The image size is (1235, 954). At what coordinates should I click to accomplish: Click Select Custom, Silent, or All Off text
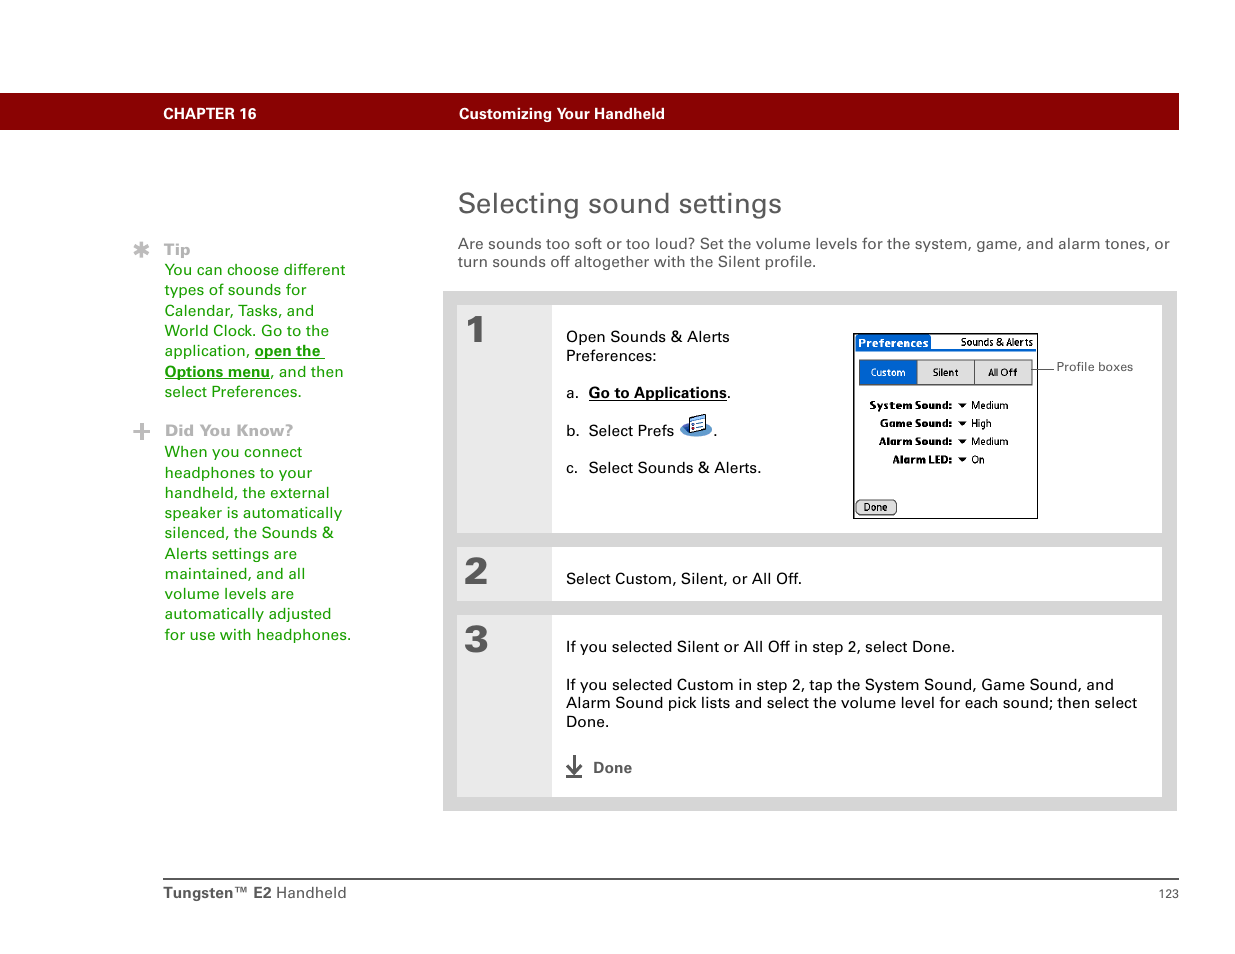[684, 579]
